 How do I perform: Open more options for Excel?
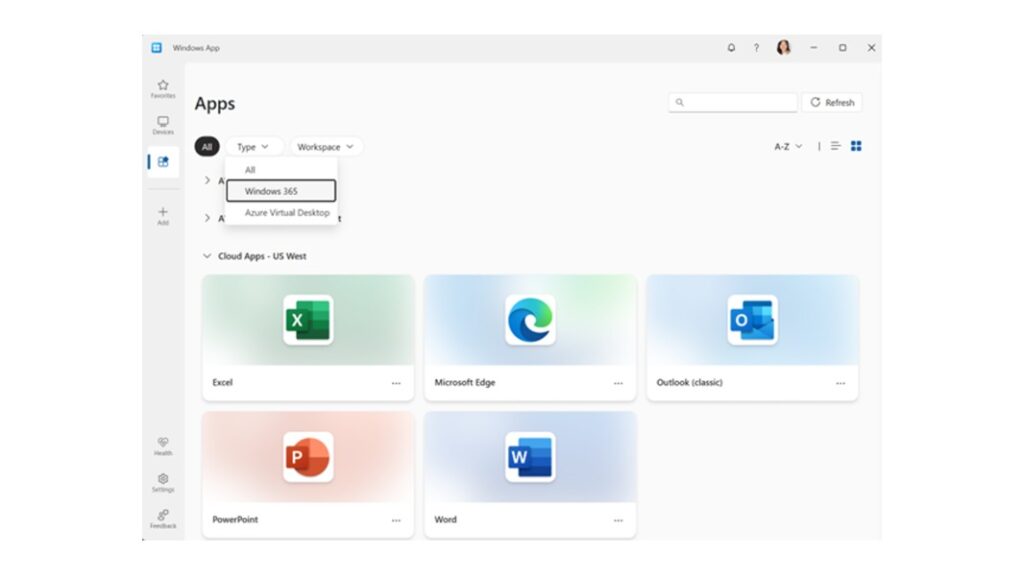click(396, 383)
